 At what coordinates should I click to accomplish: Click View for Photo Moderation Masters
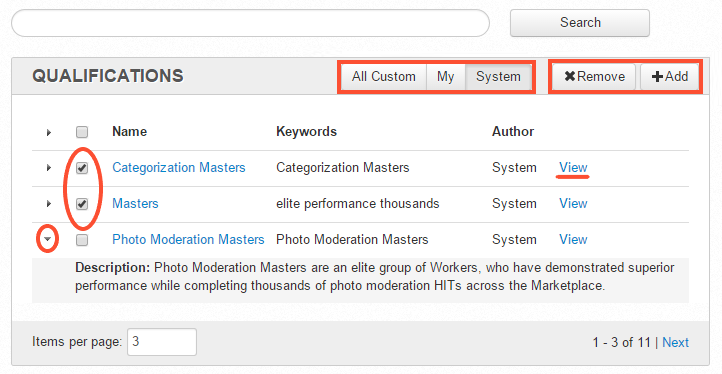(x=573, y=239)
